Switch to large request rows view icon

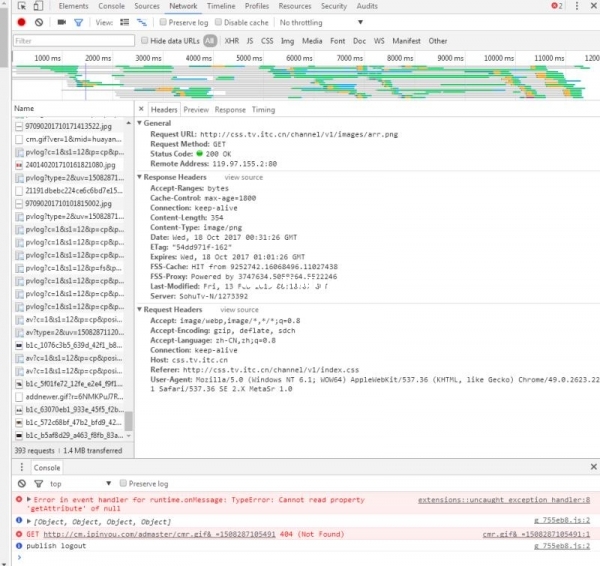coord(125,22)
